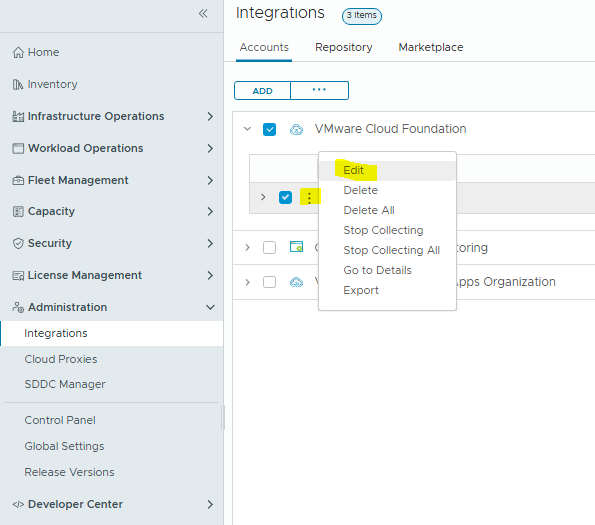Screen dimensions: 595x525
Task: Click the VMware Cloud Foundation row title
Action: pos(390,129)
